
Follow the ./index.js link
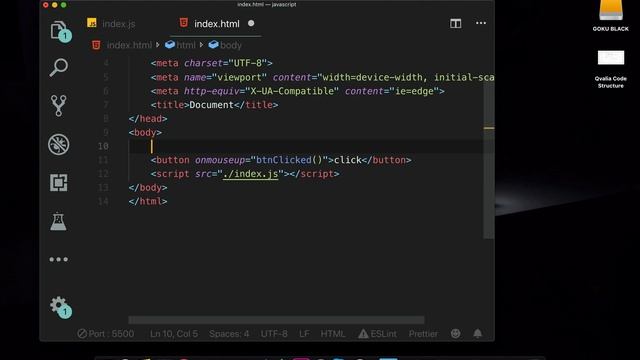[250, 174]
